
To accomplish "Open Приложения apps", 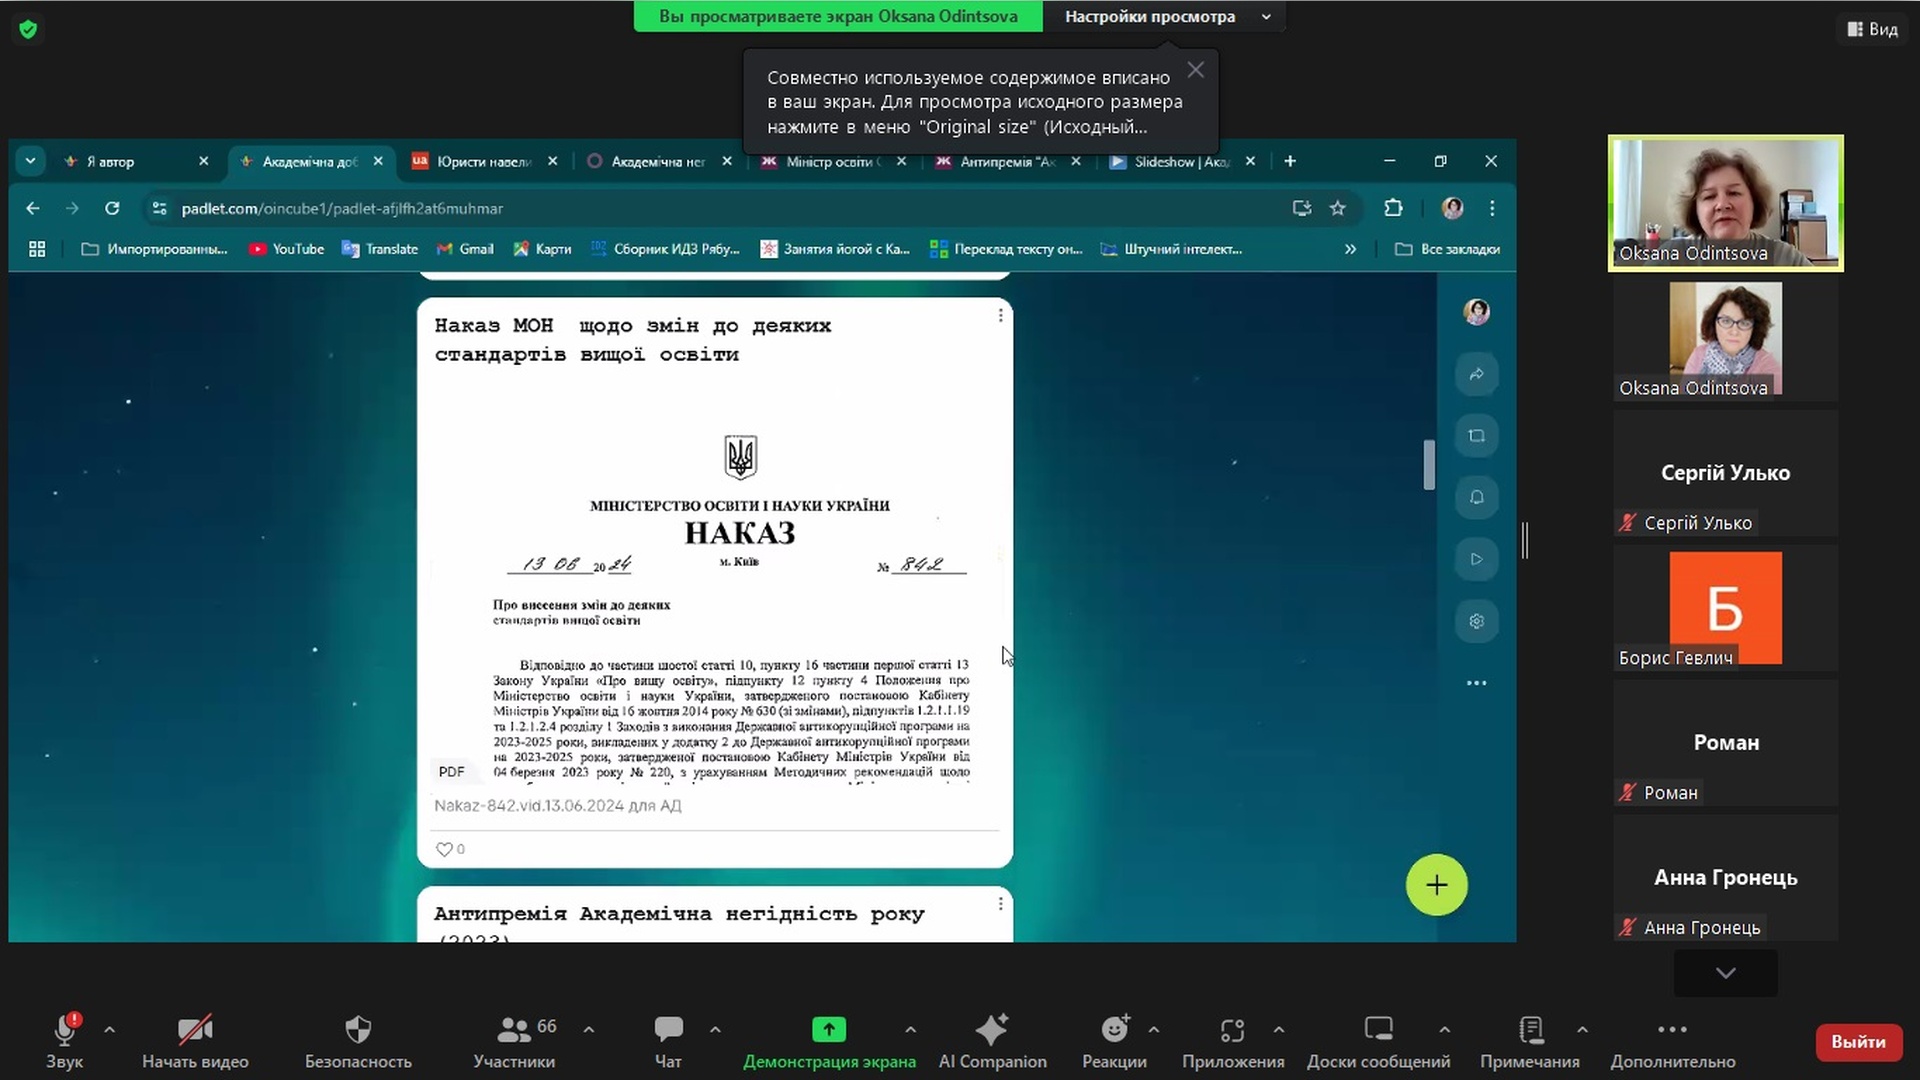I will coord(1233,1040).
